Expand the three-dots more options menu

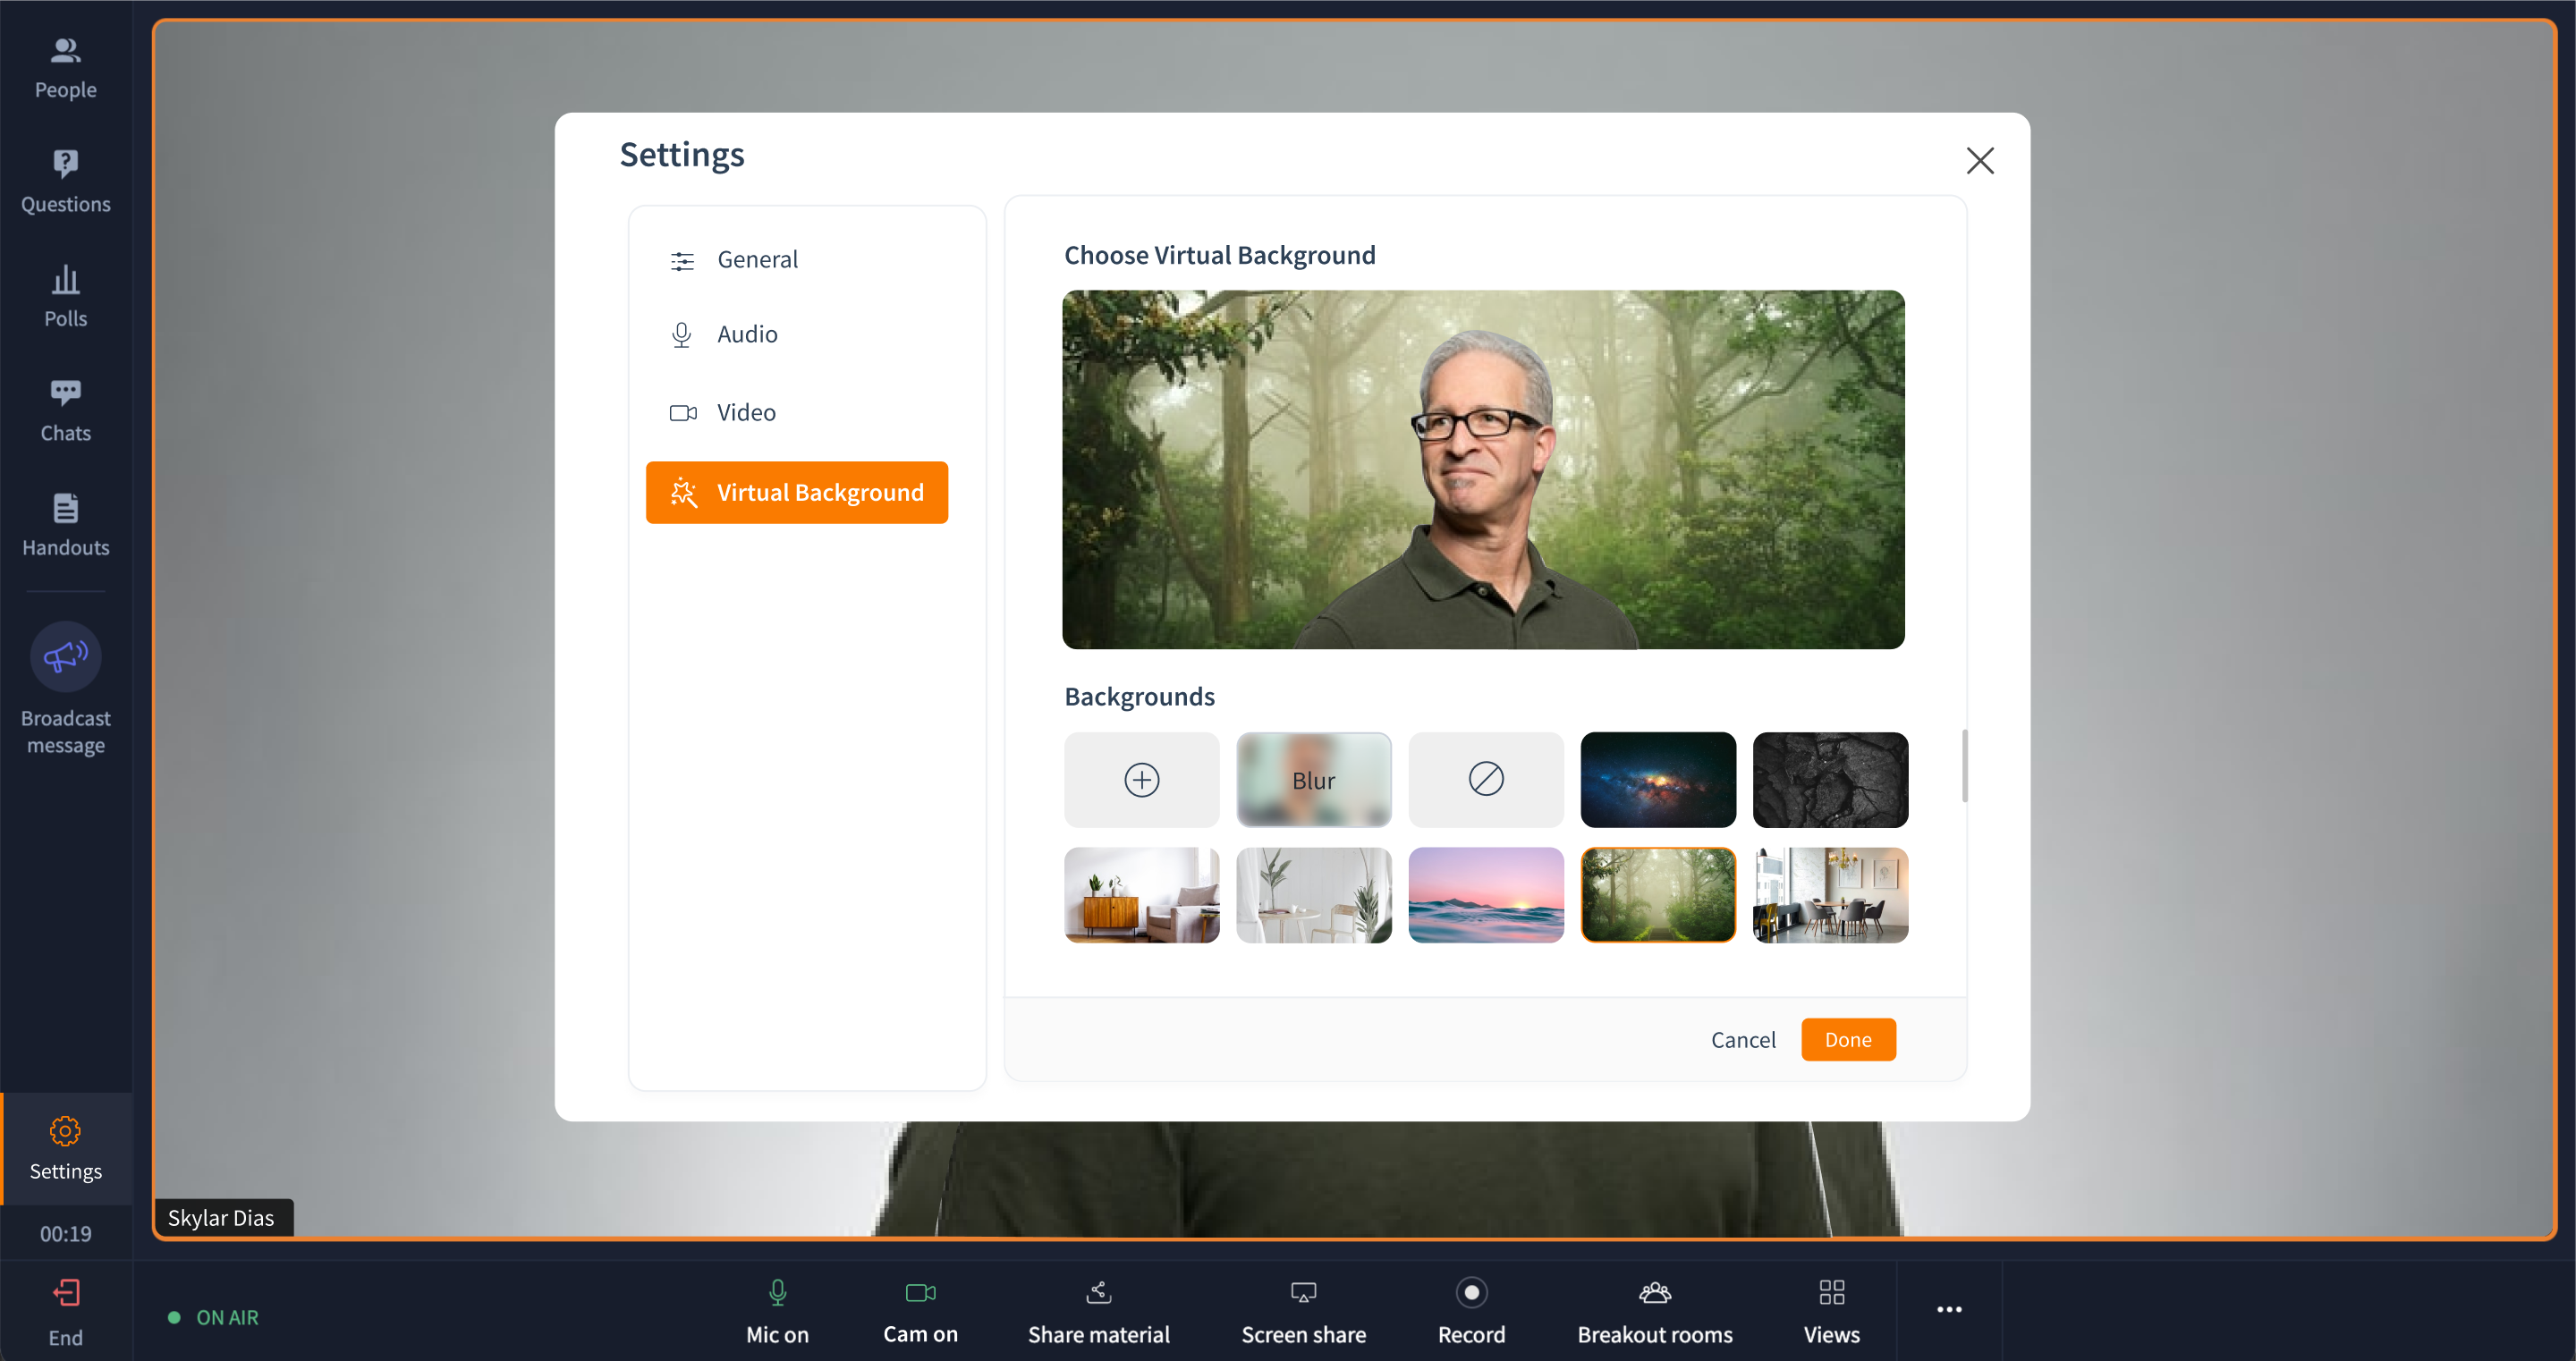(x=1948, y=1309)
